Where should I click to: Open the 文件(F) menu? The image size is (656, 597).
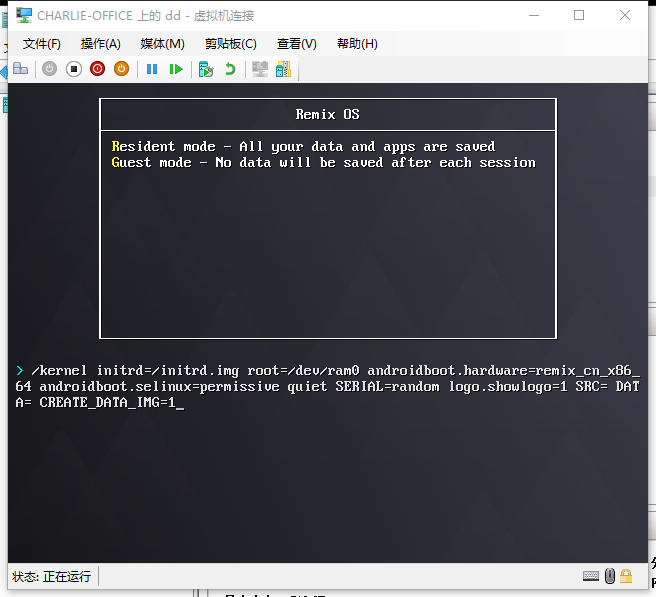click(x=42, y=44)
